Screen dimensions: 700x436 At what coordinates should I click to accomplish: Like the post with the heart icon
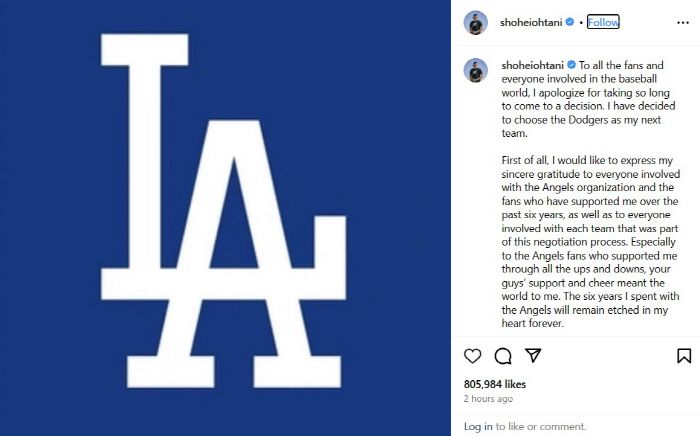tap(473, 355)
